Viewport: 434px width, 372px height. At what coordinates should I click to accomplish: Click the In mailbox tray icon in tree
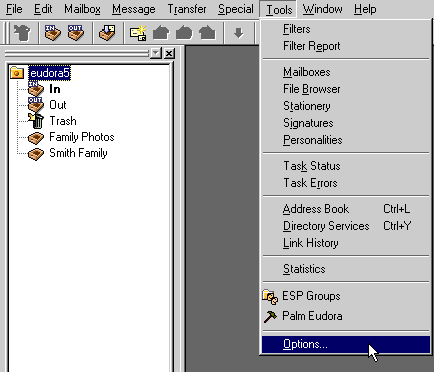tap(36, 89)
